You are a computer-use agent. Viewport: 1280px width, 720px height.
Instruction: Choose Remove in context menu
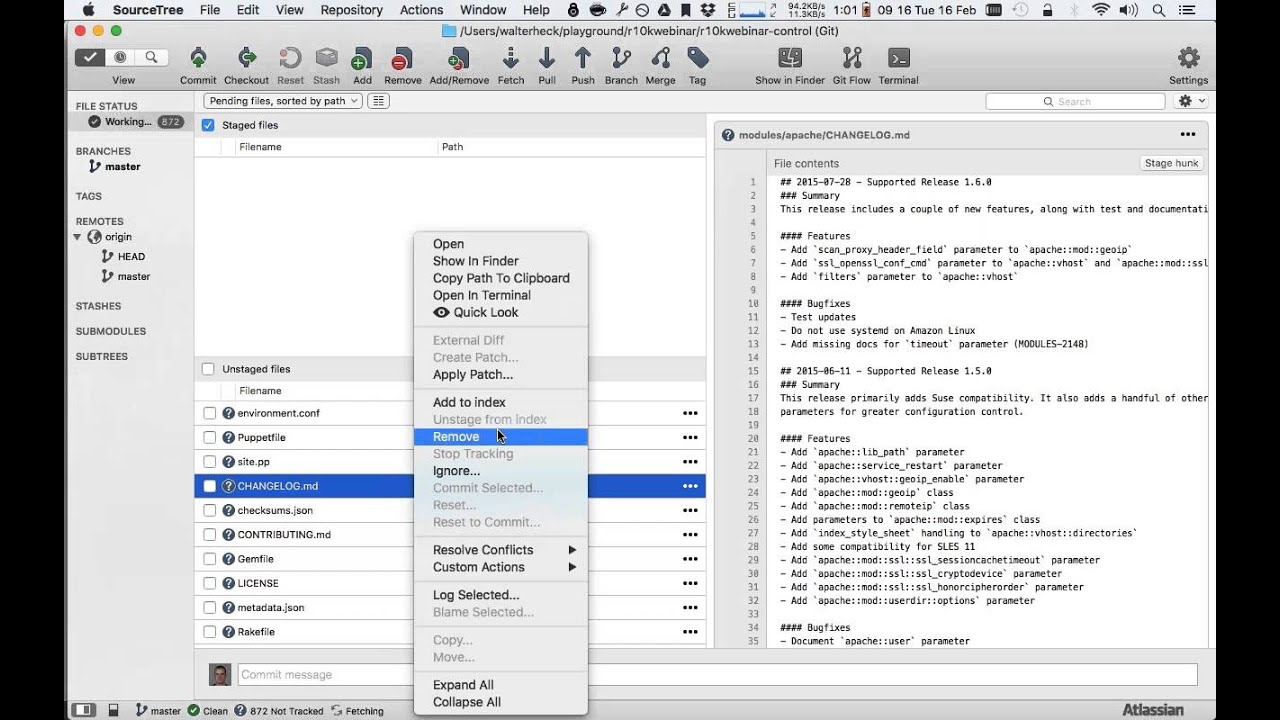(x=500, y=437)
